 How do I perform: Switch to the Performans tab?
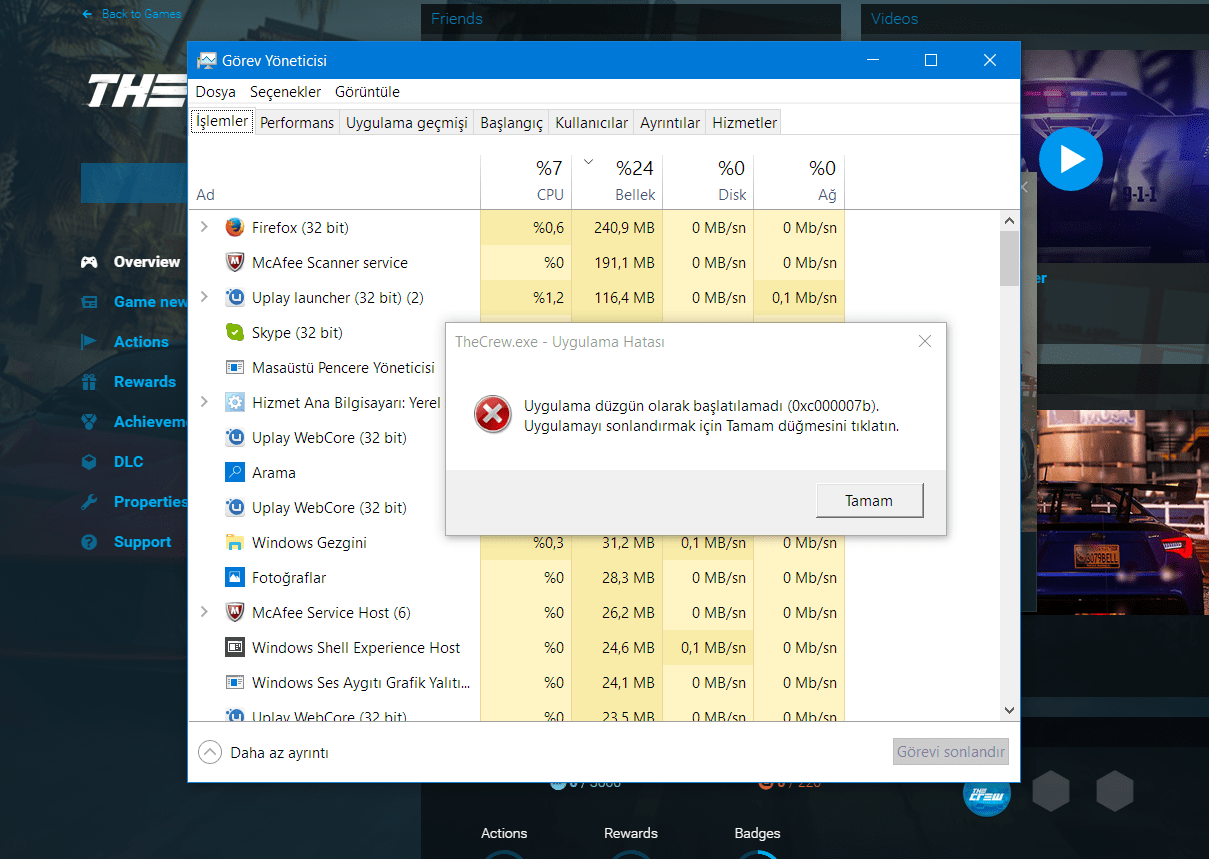pyautogui.click(x=297, y=123)
